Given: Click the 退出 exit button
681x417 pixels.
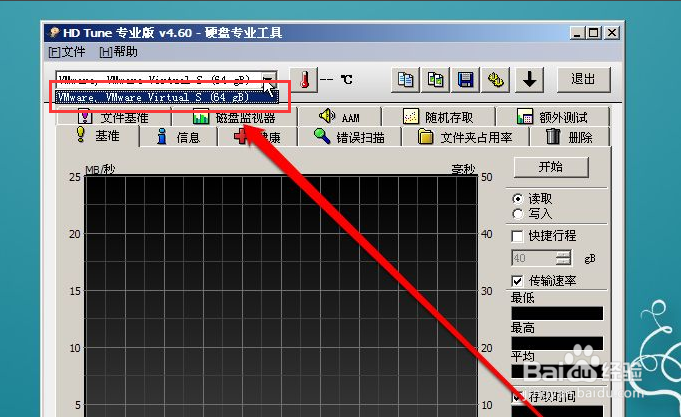Looking at the screenshot, I should (583, 79).
